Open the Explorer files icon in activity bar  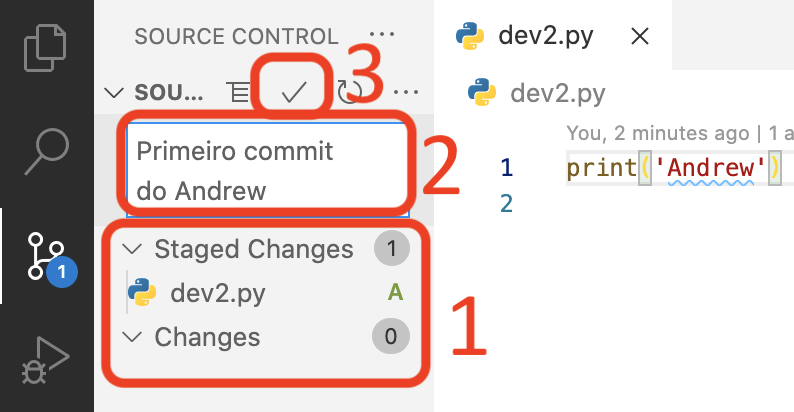(45, 48)
